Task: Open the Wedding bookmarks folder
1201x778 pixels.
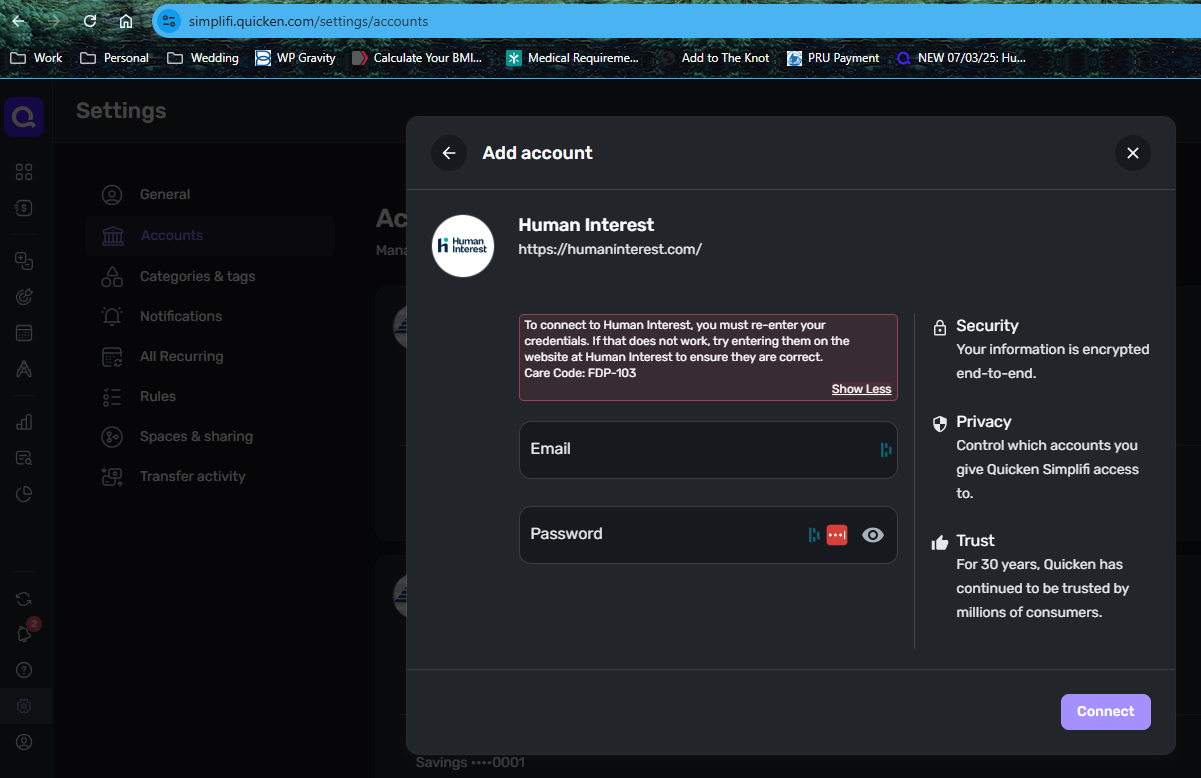Action: click(202, 58)
